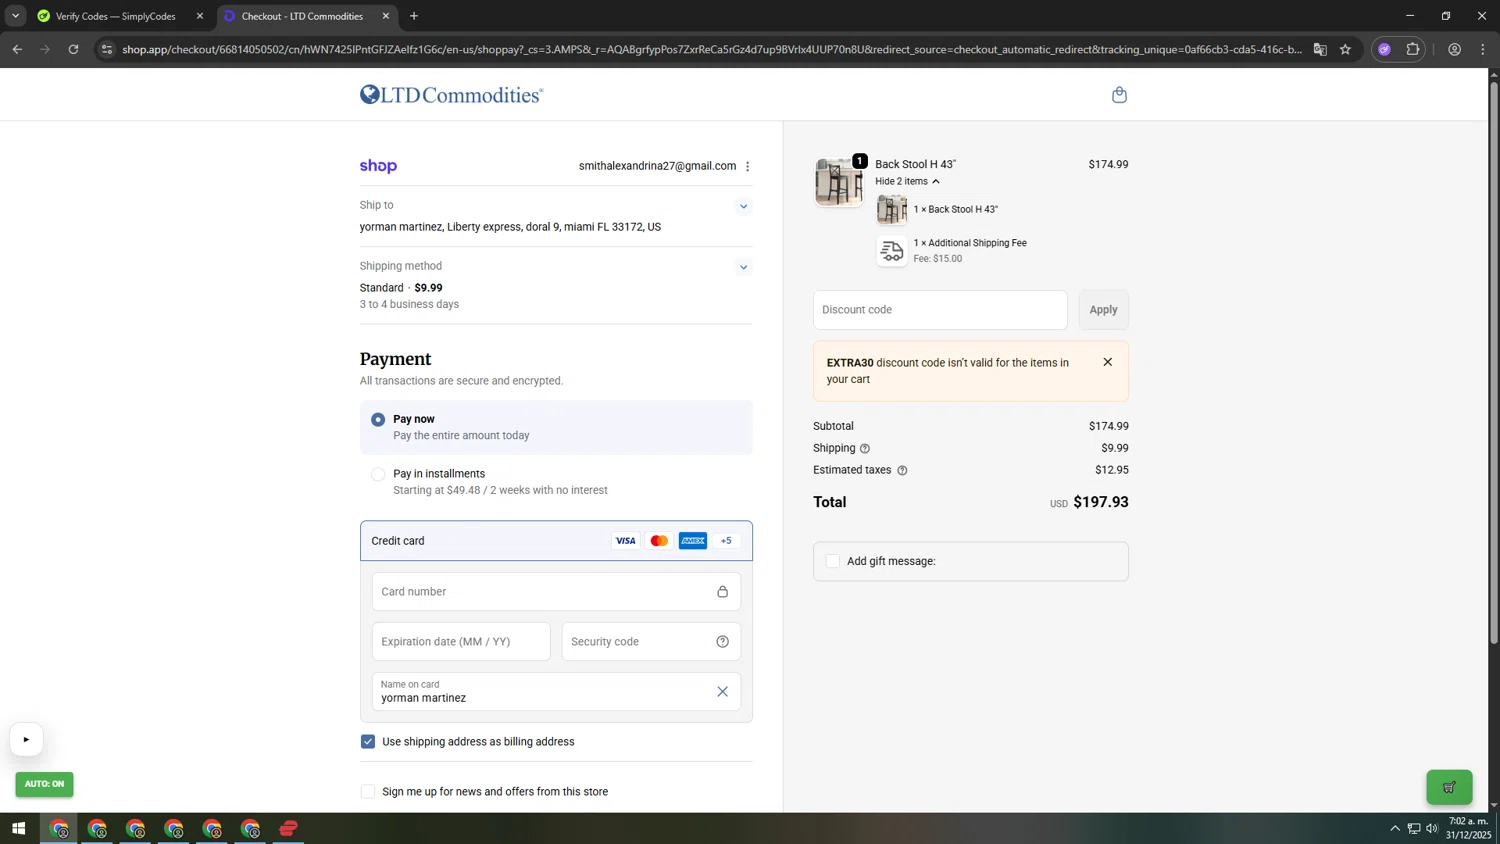Dismiss the EXTRA30 invalid code alert
This screenshot has height=844, width=1500.
click(x=1107, y=362)
